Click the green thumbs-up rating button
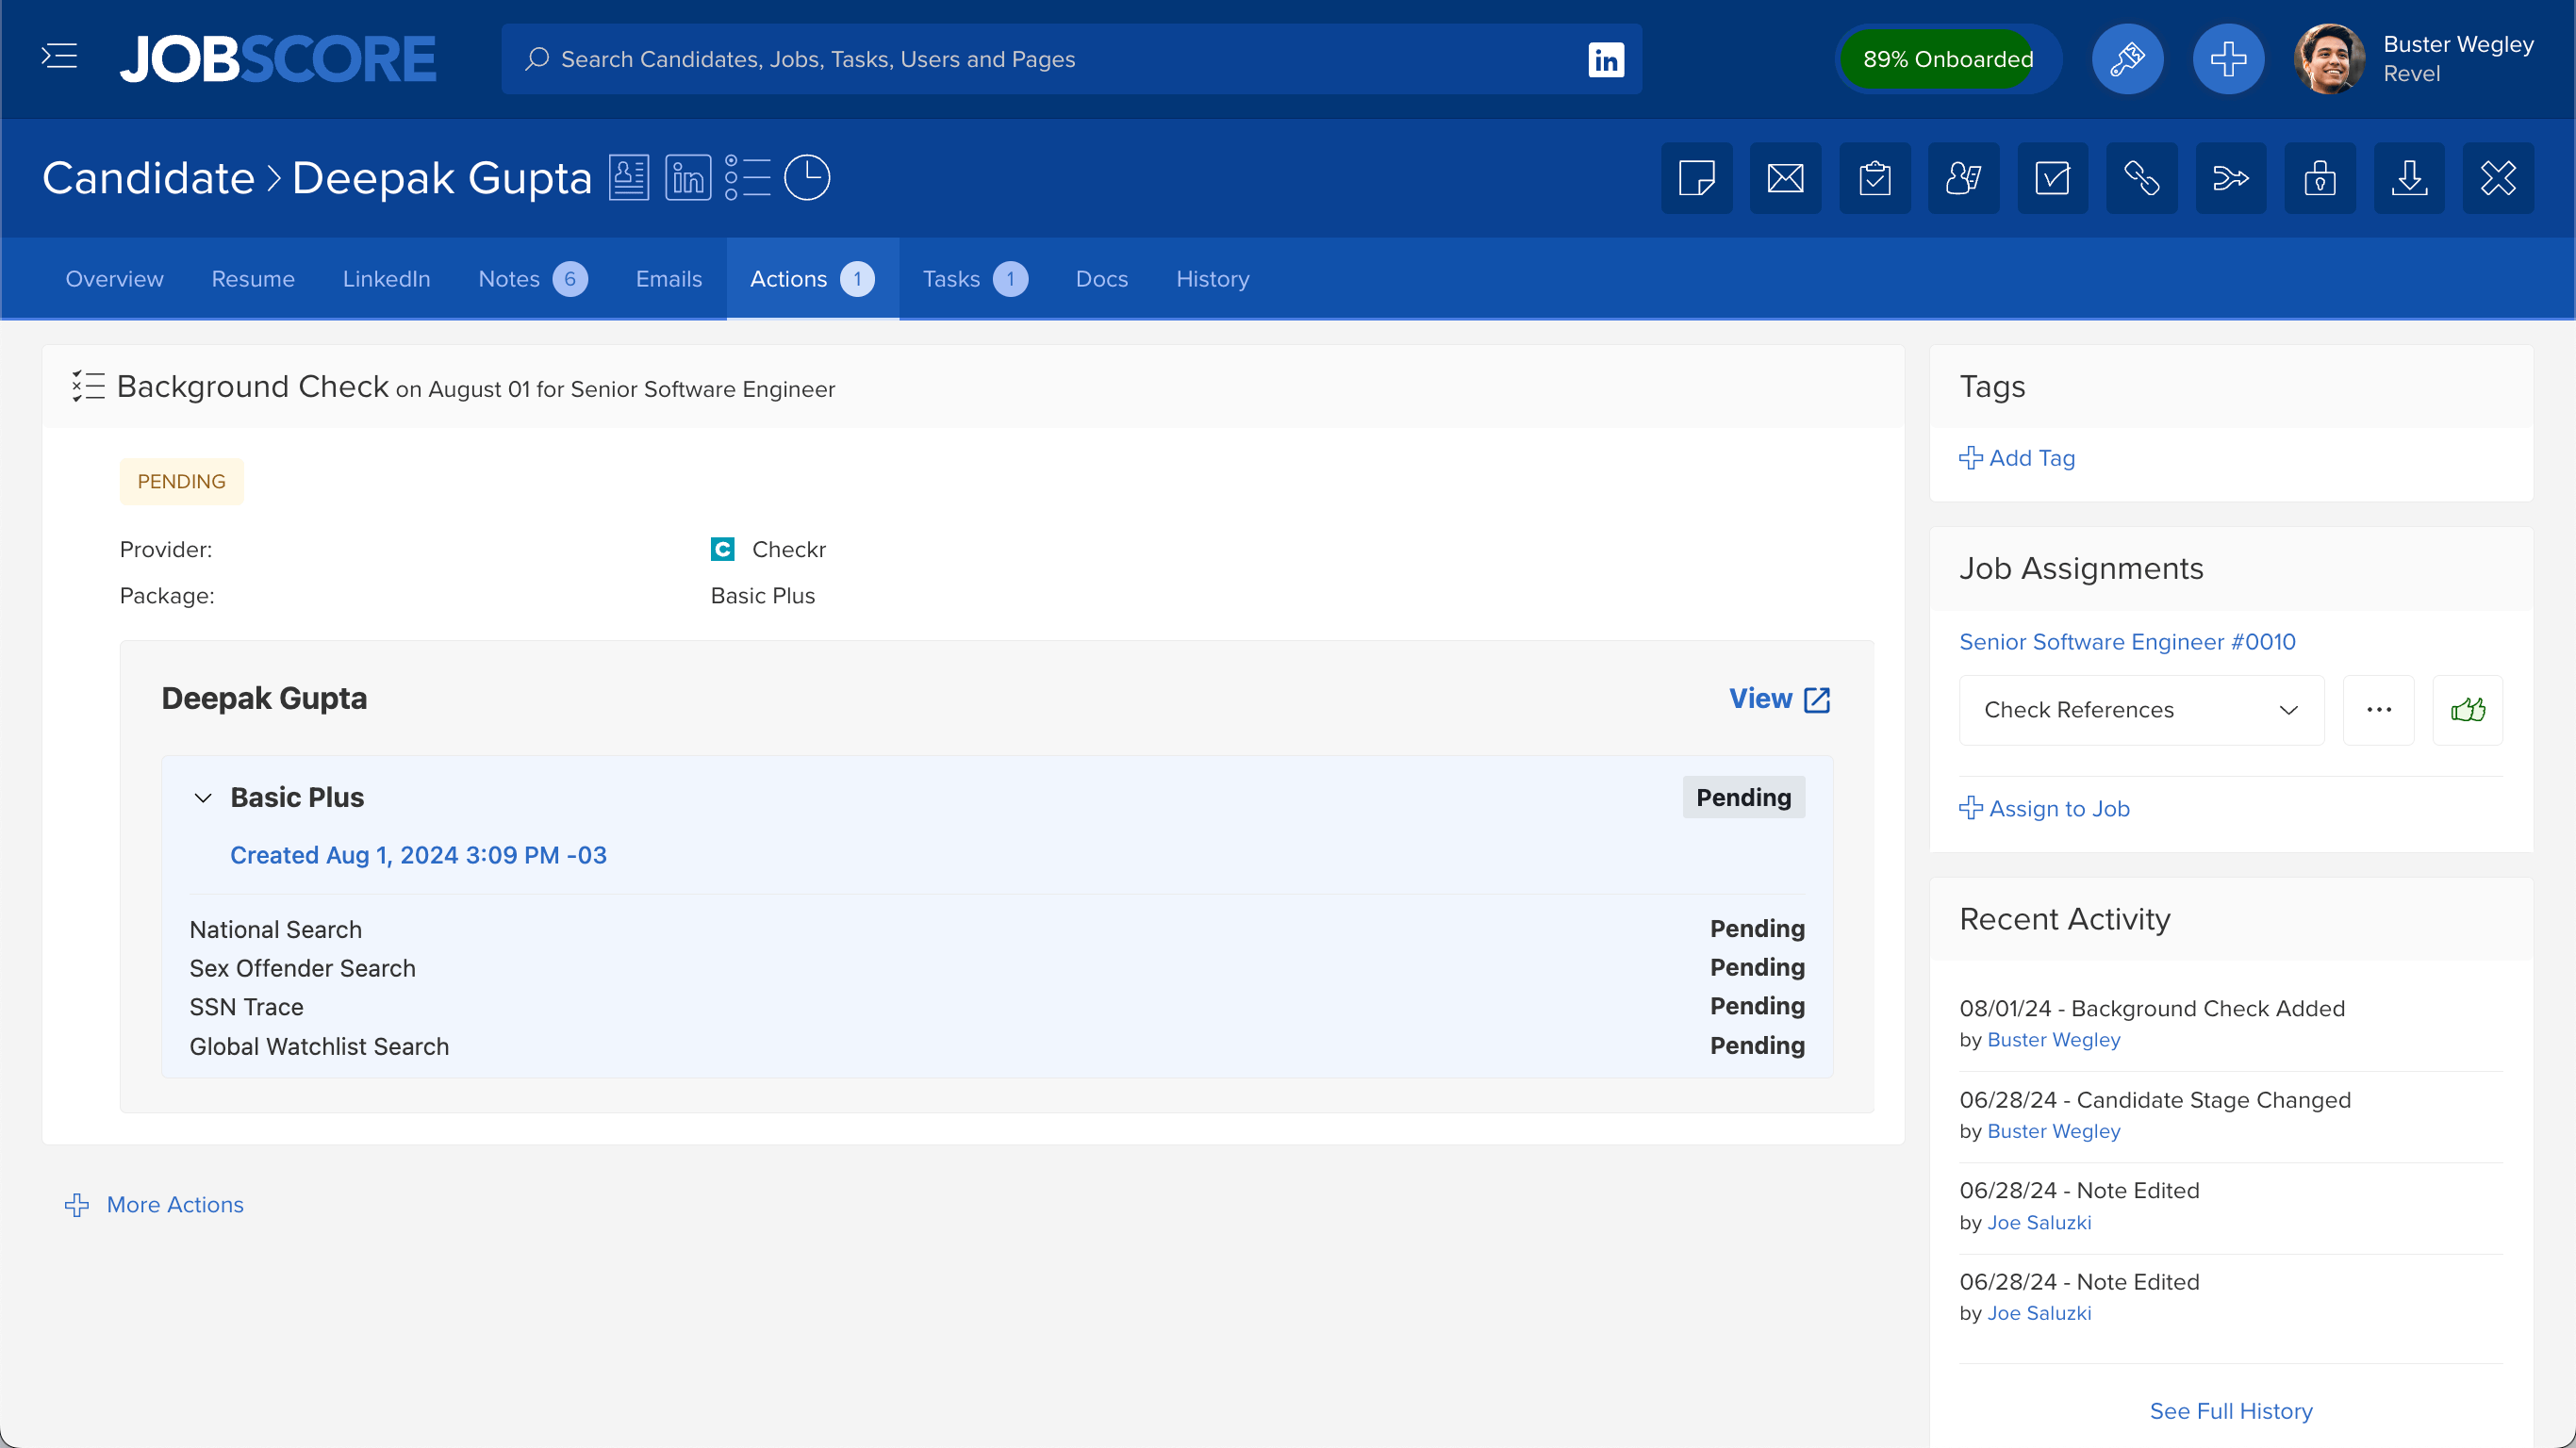This screenshot has width=2576, height=1448. 2467,710
